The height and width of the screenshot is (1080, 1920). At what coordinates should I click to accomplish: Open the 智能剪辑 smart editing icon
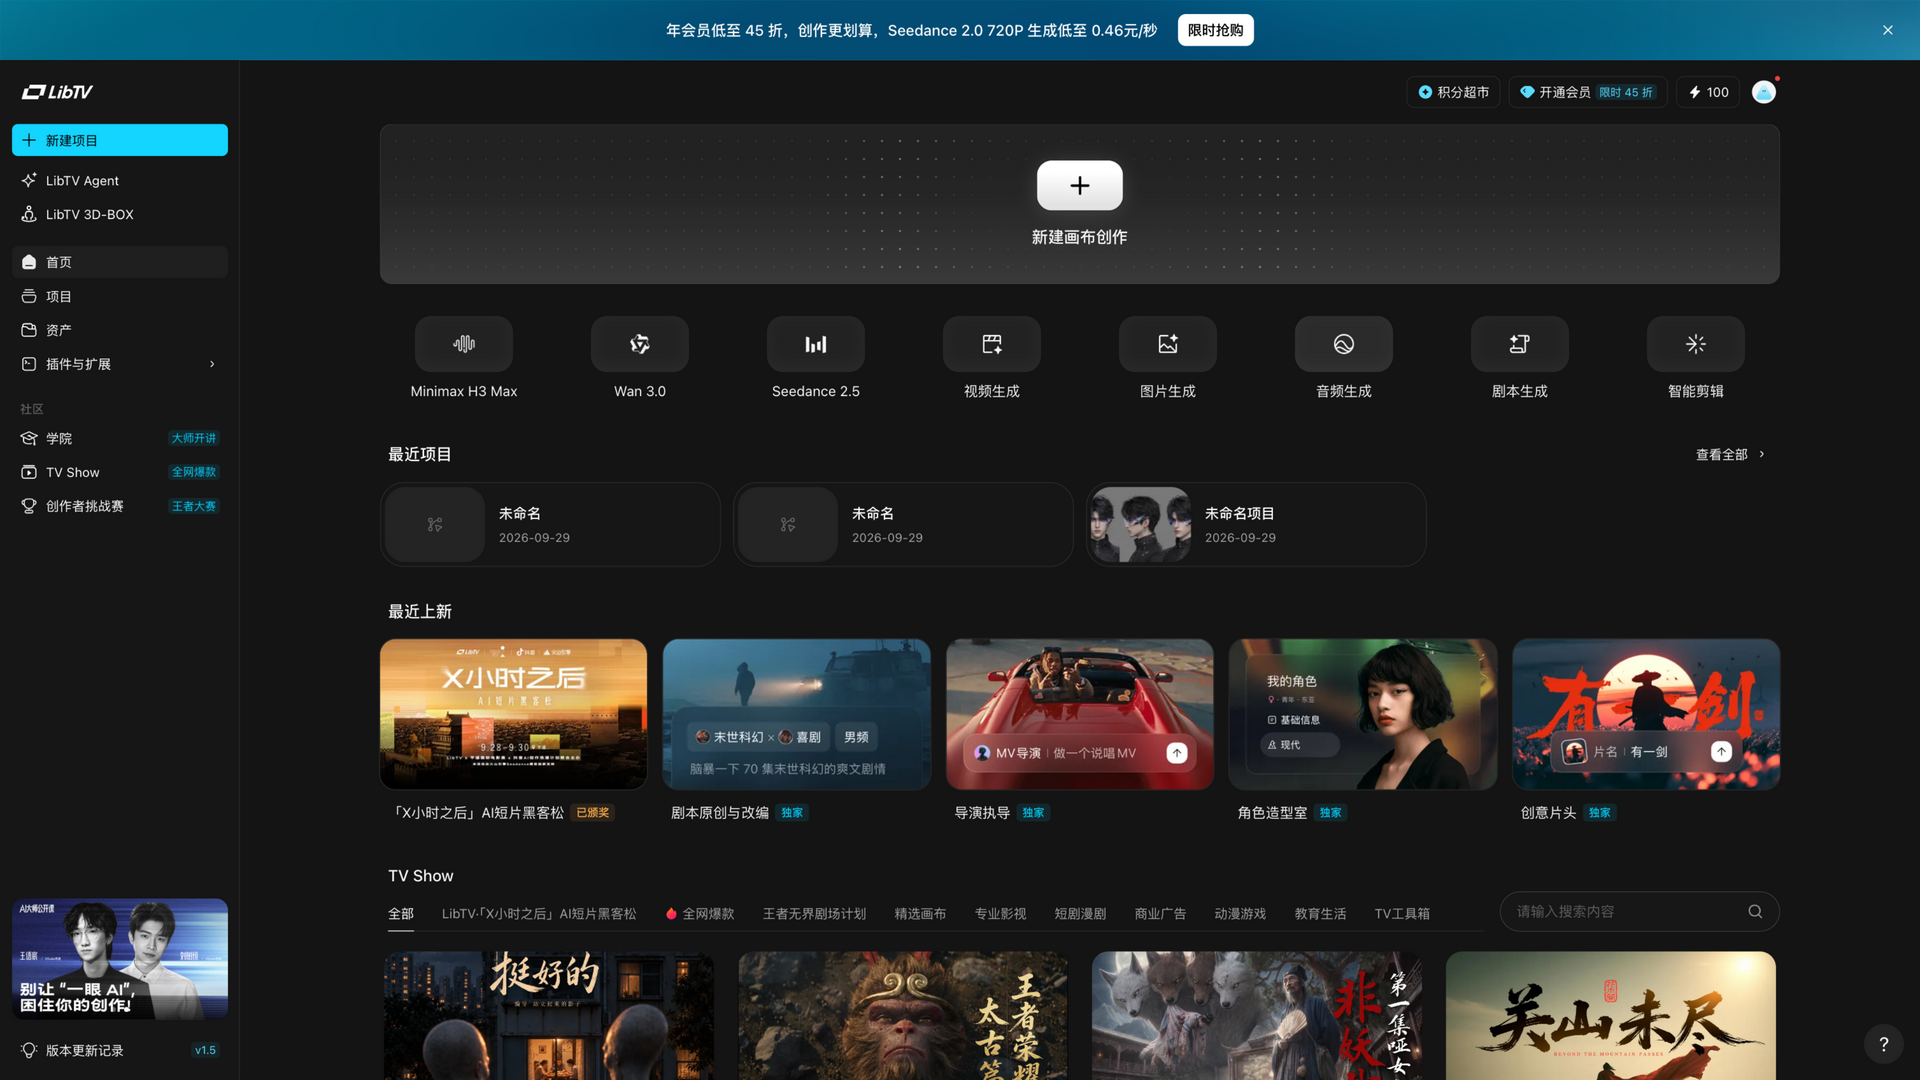point(1696,344)
